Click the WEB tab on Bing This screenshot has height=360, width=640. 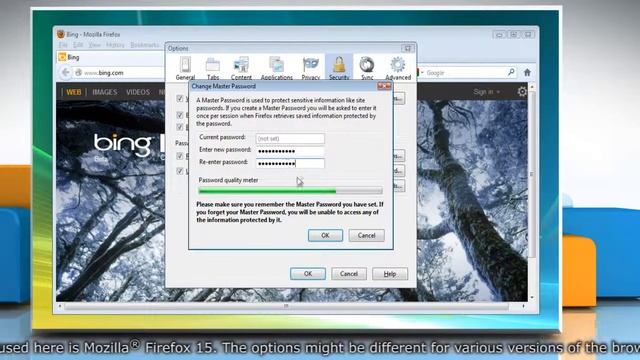(x=74, y=92)
